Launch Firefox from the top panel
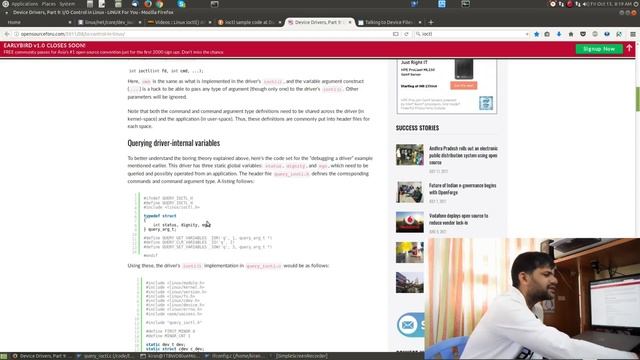Screen dimensions: 640x360 pos(148,4)
